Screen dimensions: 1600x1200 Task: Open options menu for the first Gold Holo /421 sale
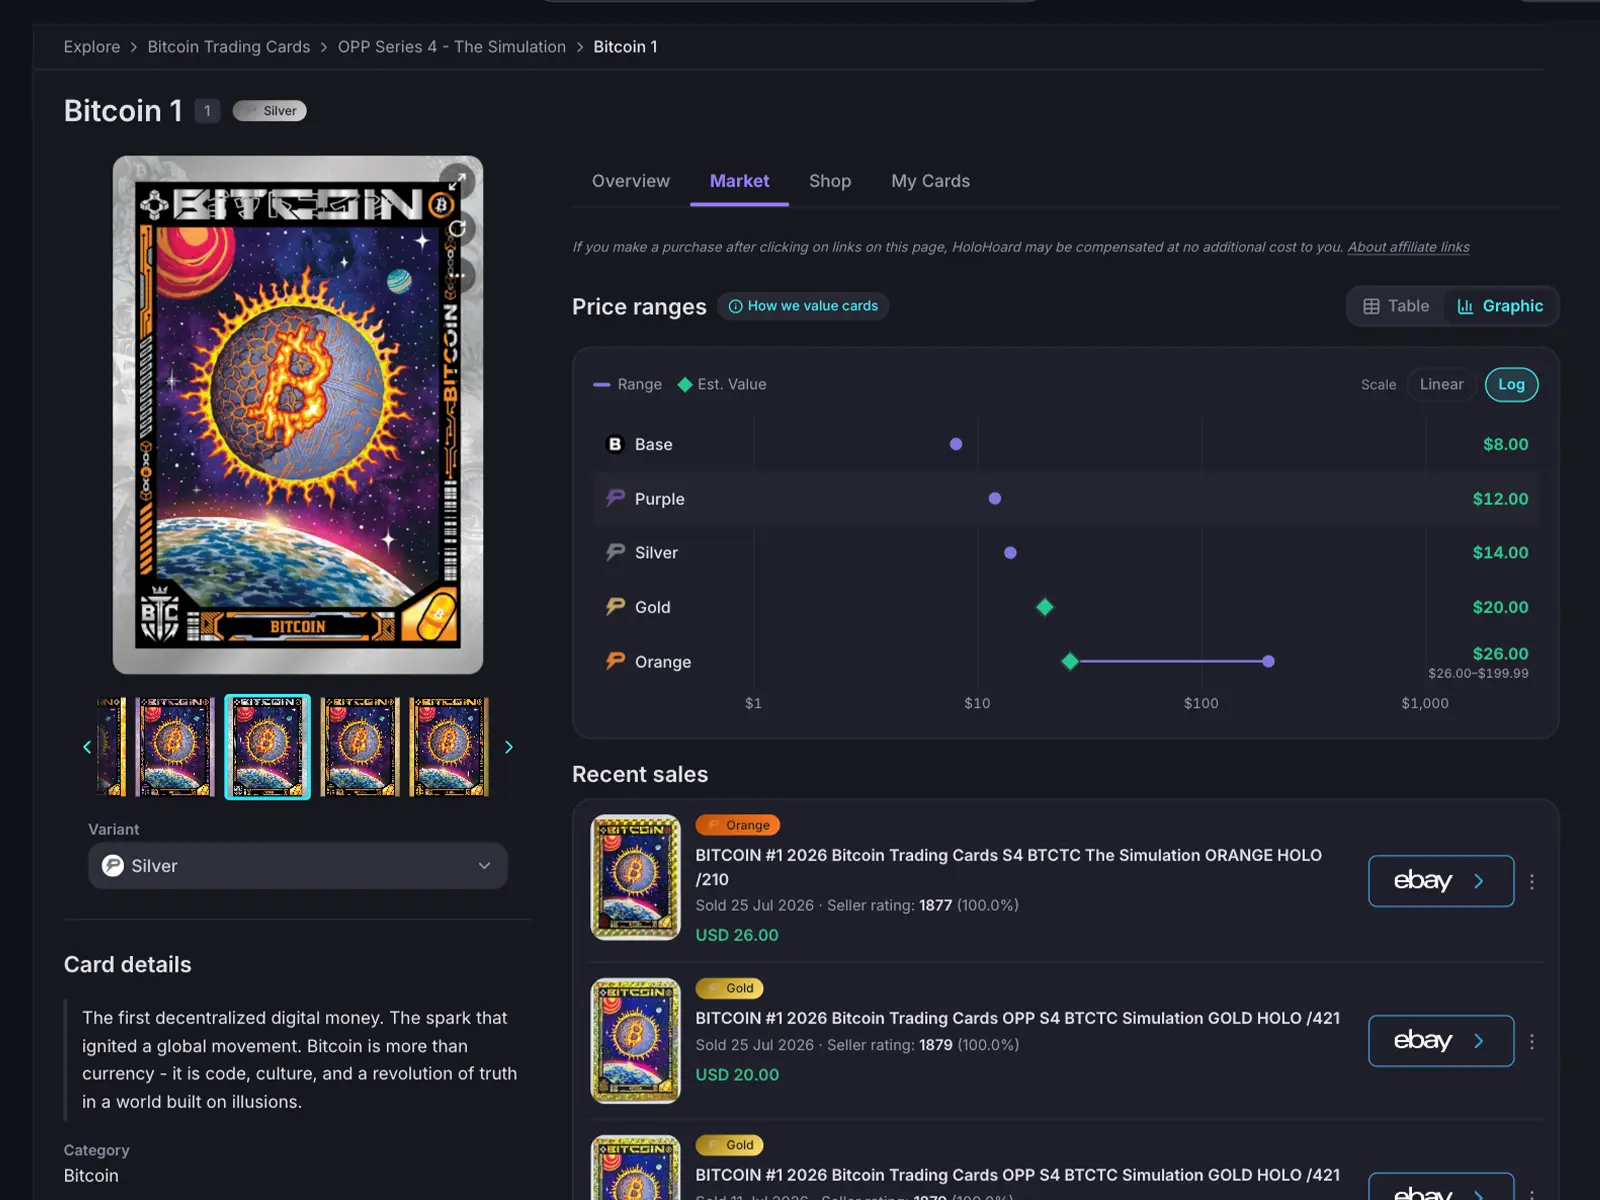pyautogui.click(x=1531, y=1041)
